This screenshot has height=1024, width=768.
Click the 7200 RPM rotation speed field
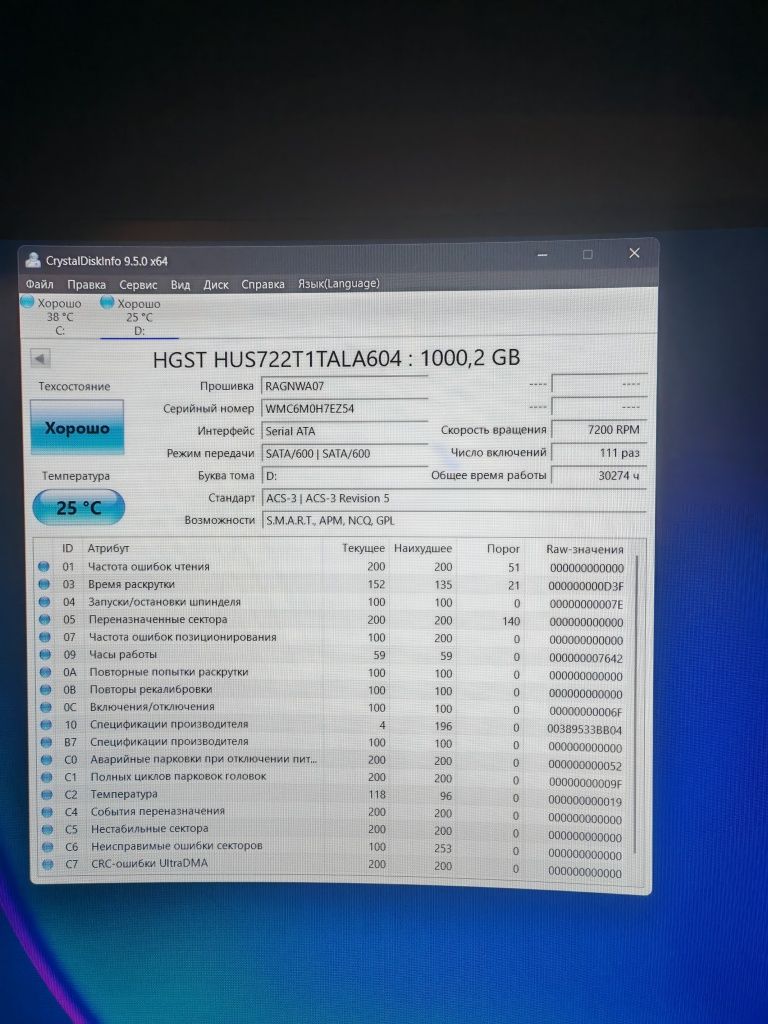click(x=598, y=430)
